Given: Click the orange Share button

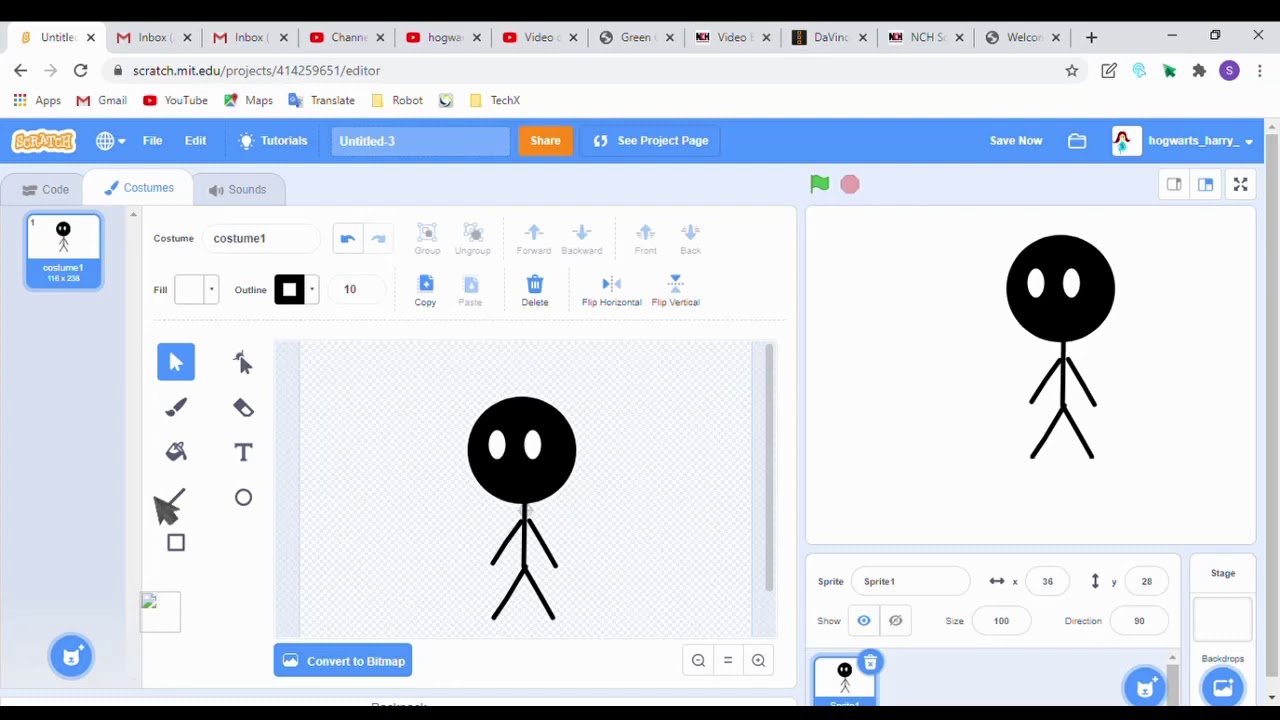Looking at the screenshot, I should pos(545,141).
